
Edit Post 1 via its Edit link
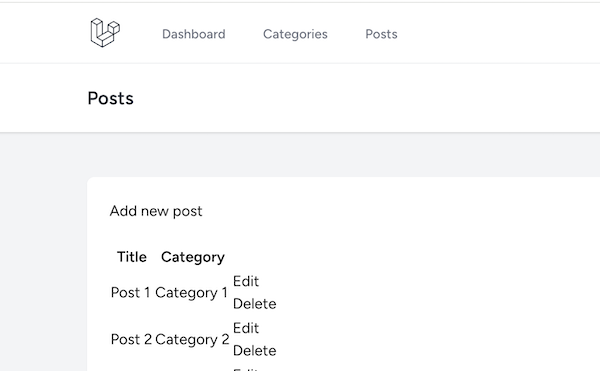(246, 282)
